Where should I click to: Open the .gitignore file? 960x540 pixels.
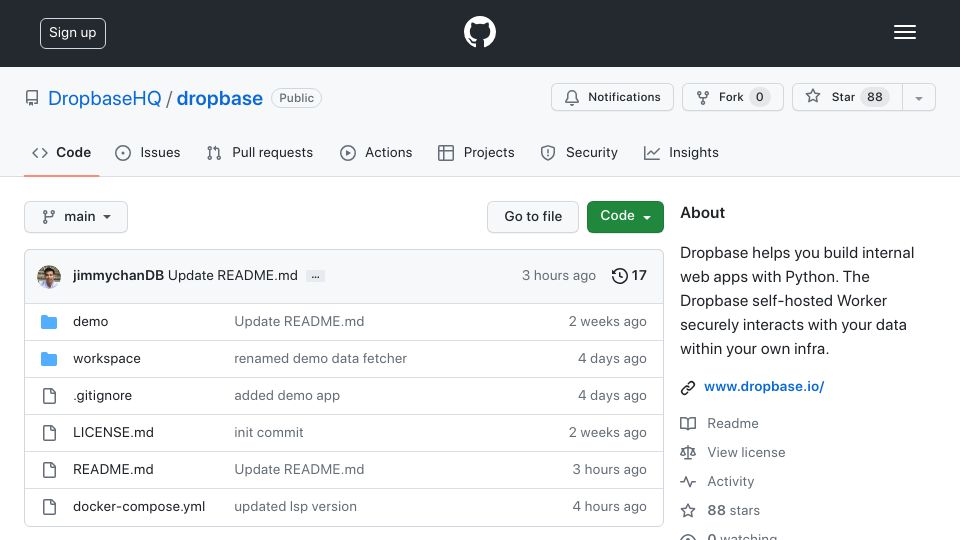[x=102, y=396]
